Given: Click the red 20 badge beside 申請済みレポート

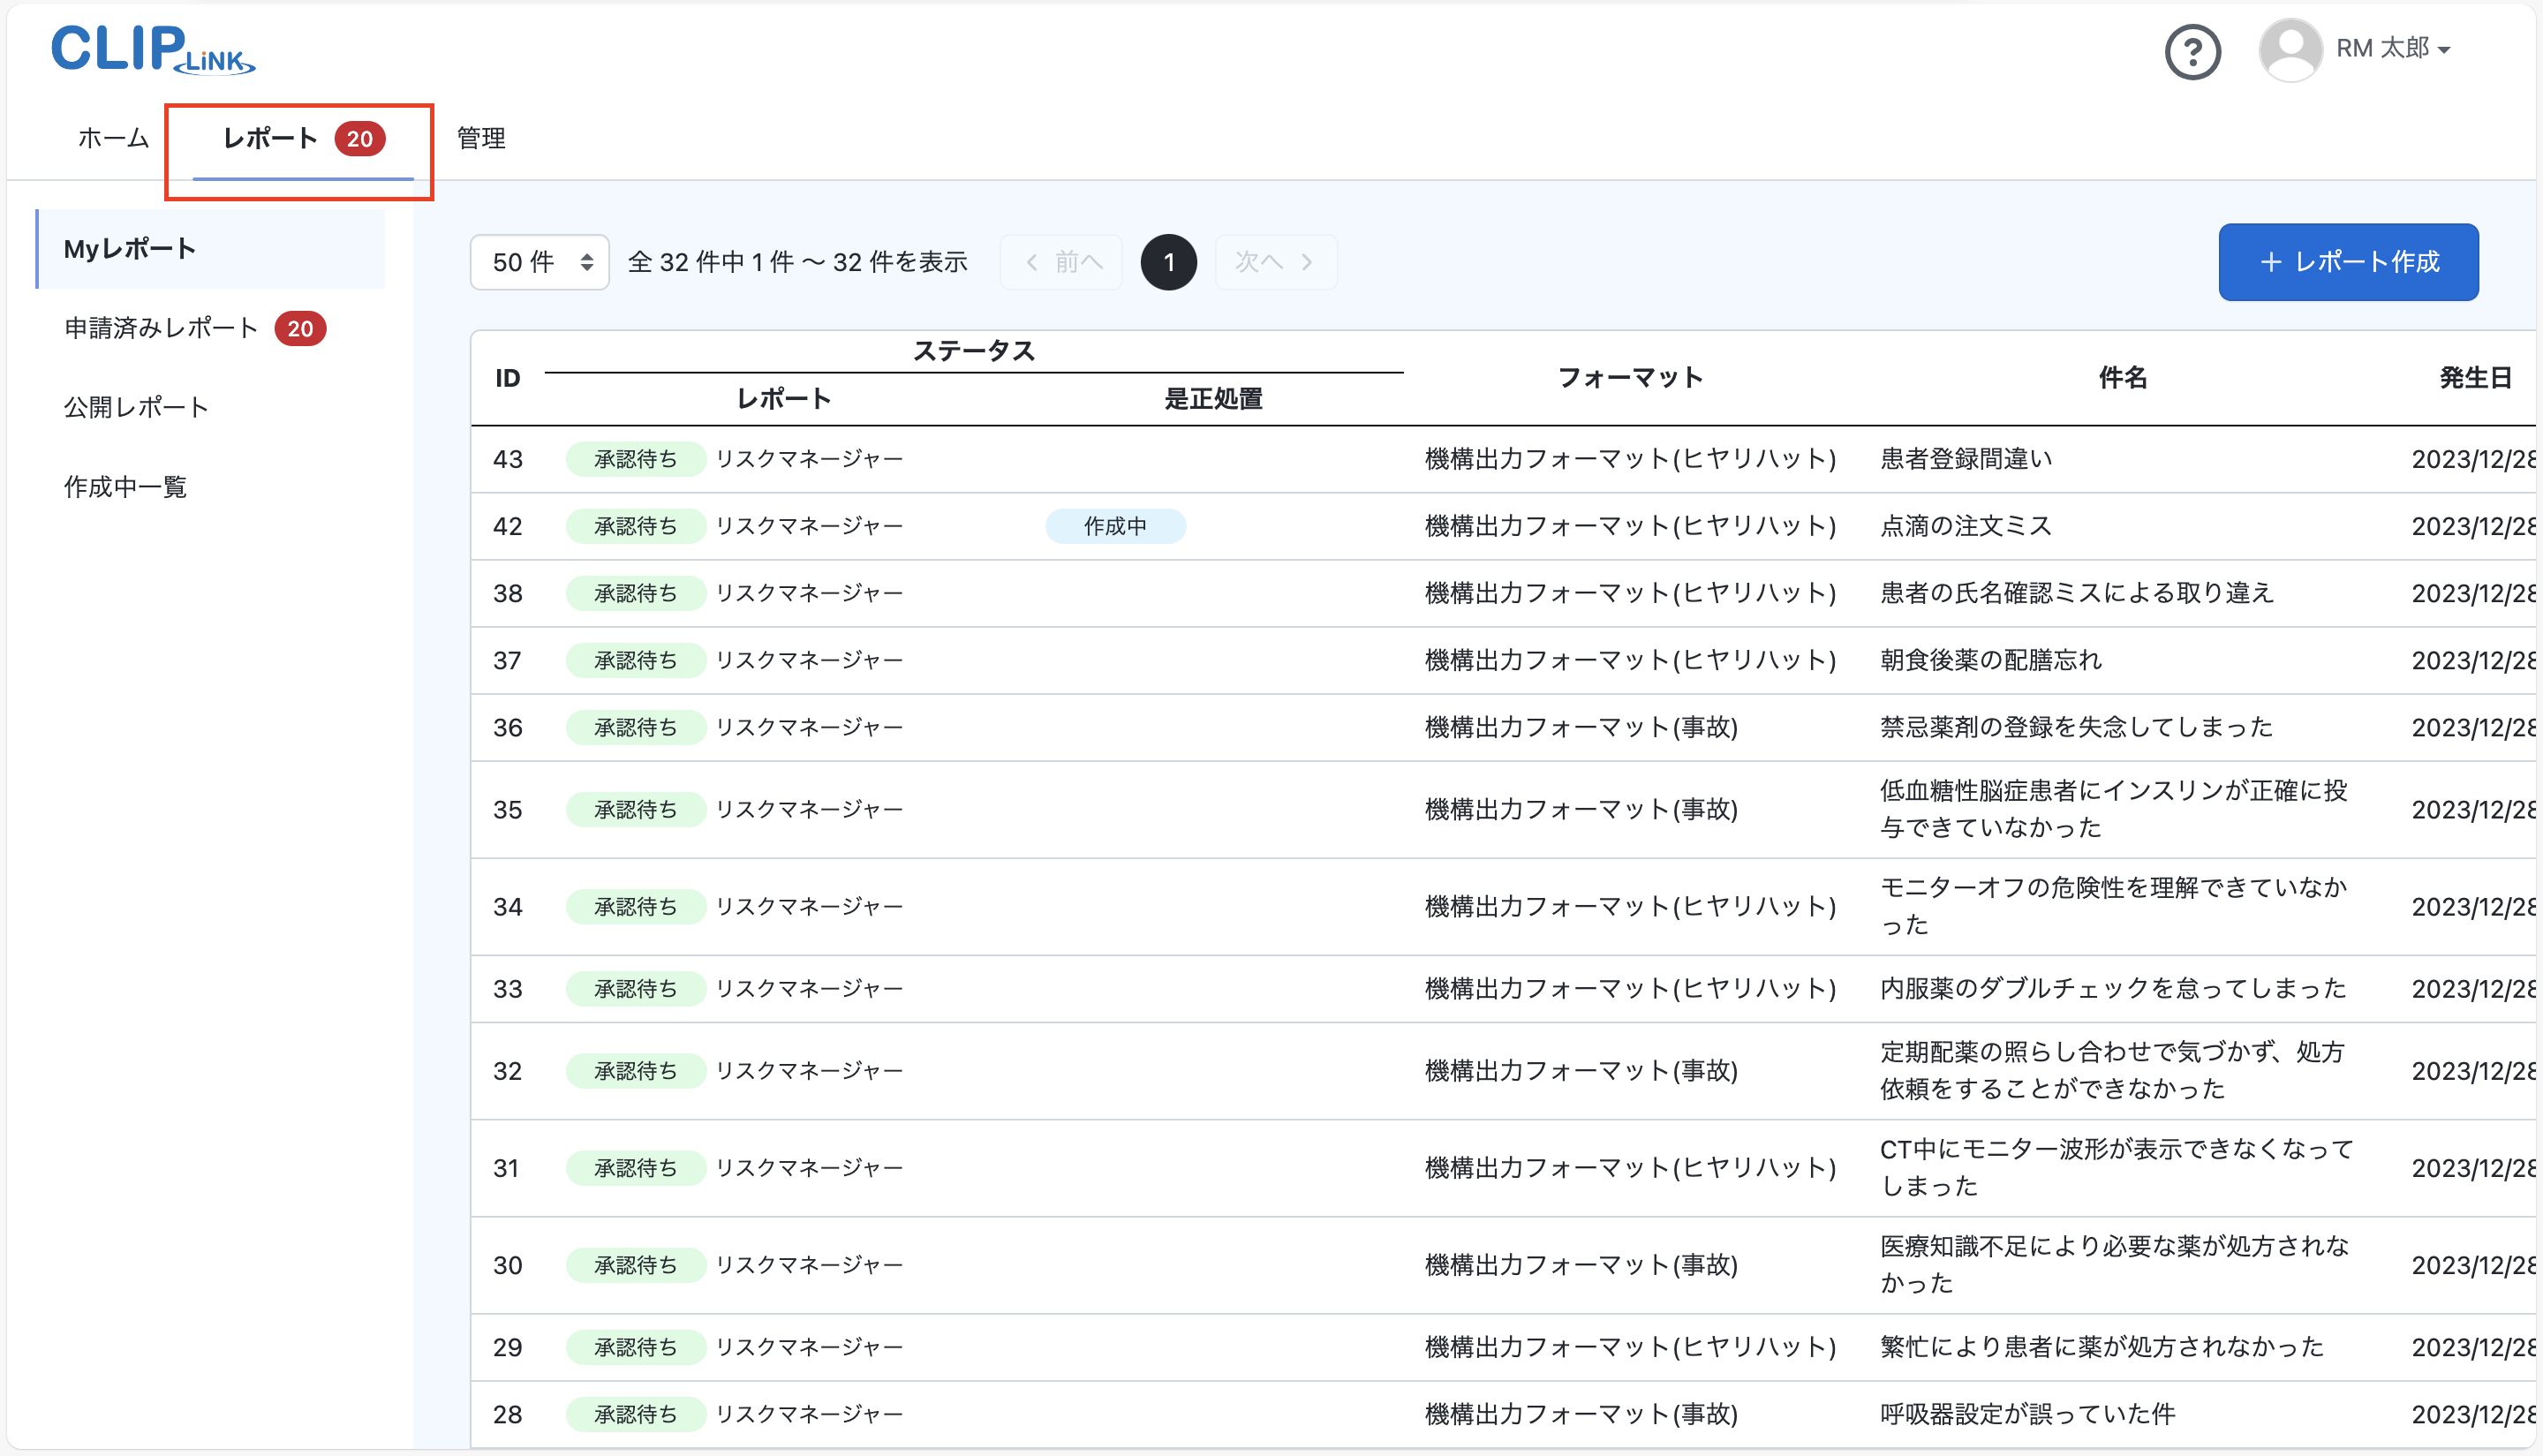Looking at the screenshot, I should pos(300,328).
